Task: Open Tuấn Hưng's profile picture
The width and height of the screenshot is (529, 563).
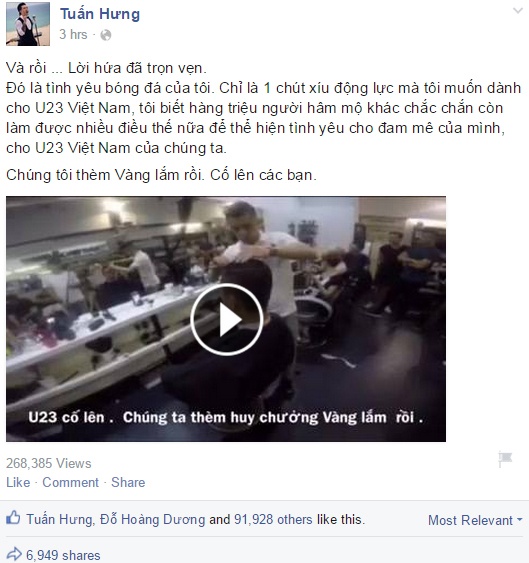Action: pos(28,24)
